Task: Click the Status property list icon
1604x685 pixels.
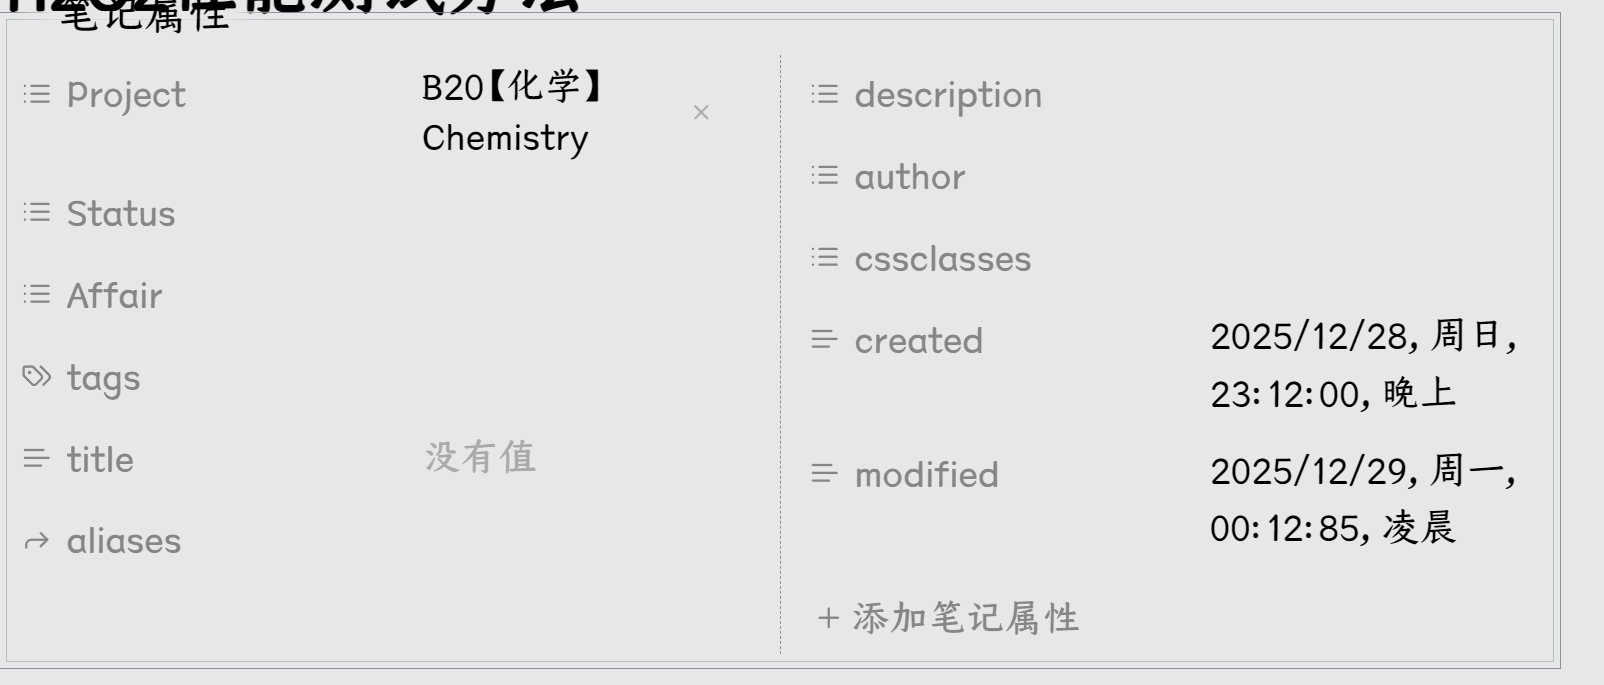Action: [37, 213]
